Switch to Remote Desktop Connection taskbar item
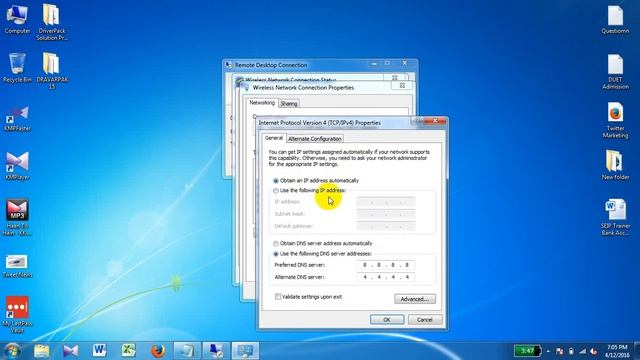640x360 pixels. [216, 351]
